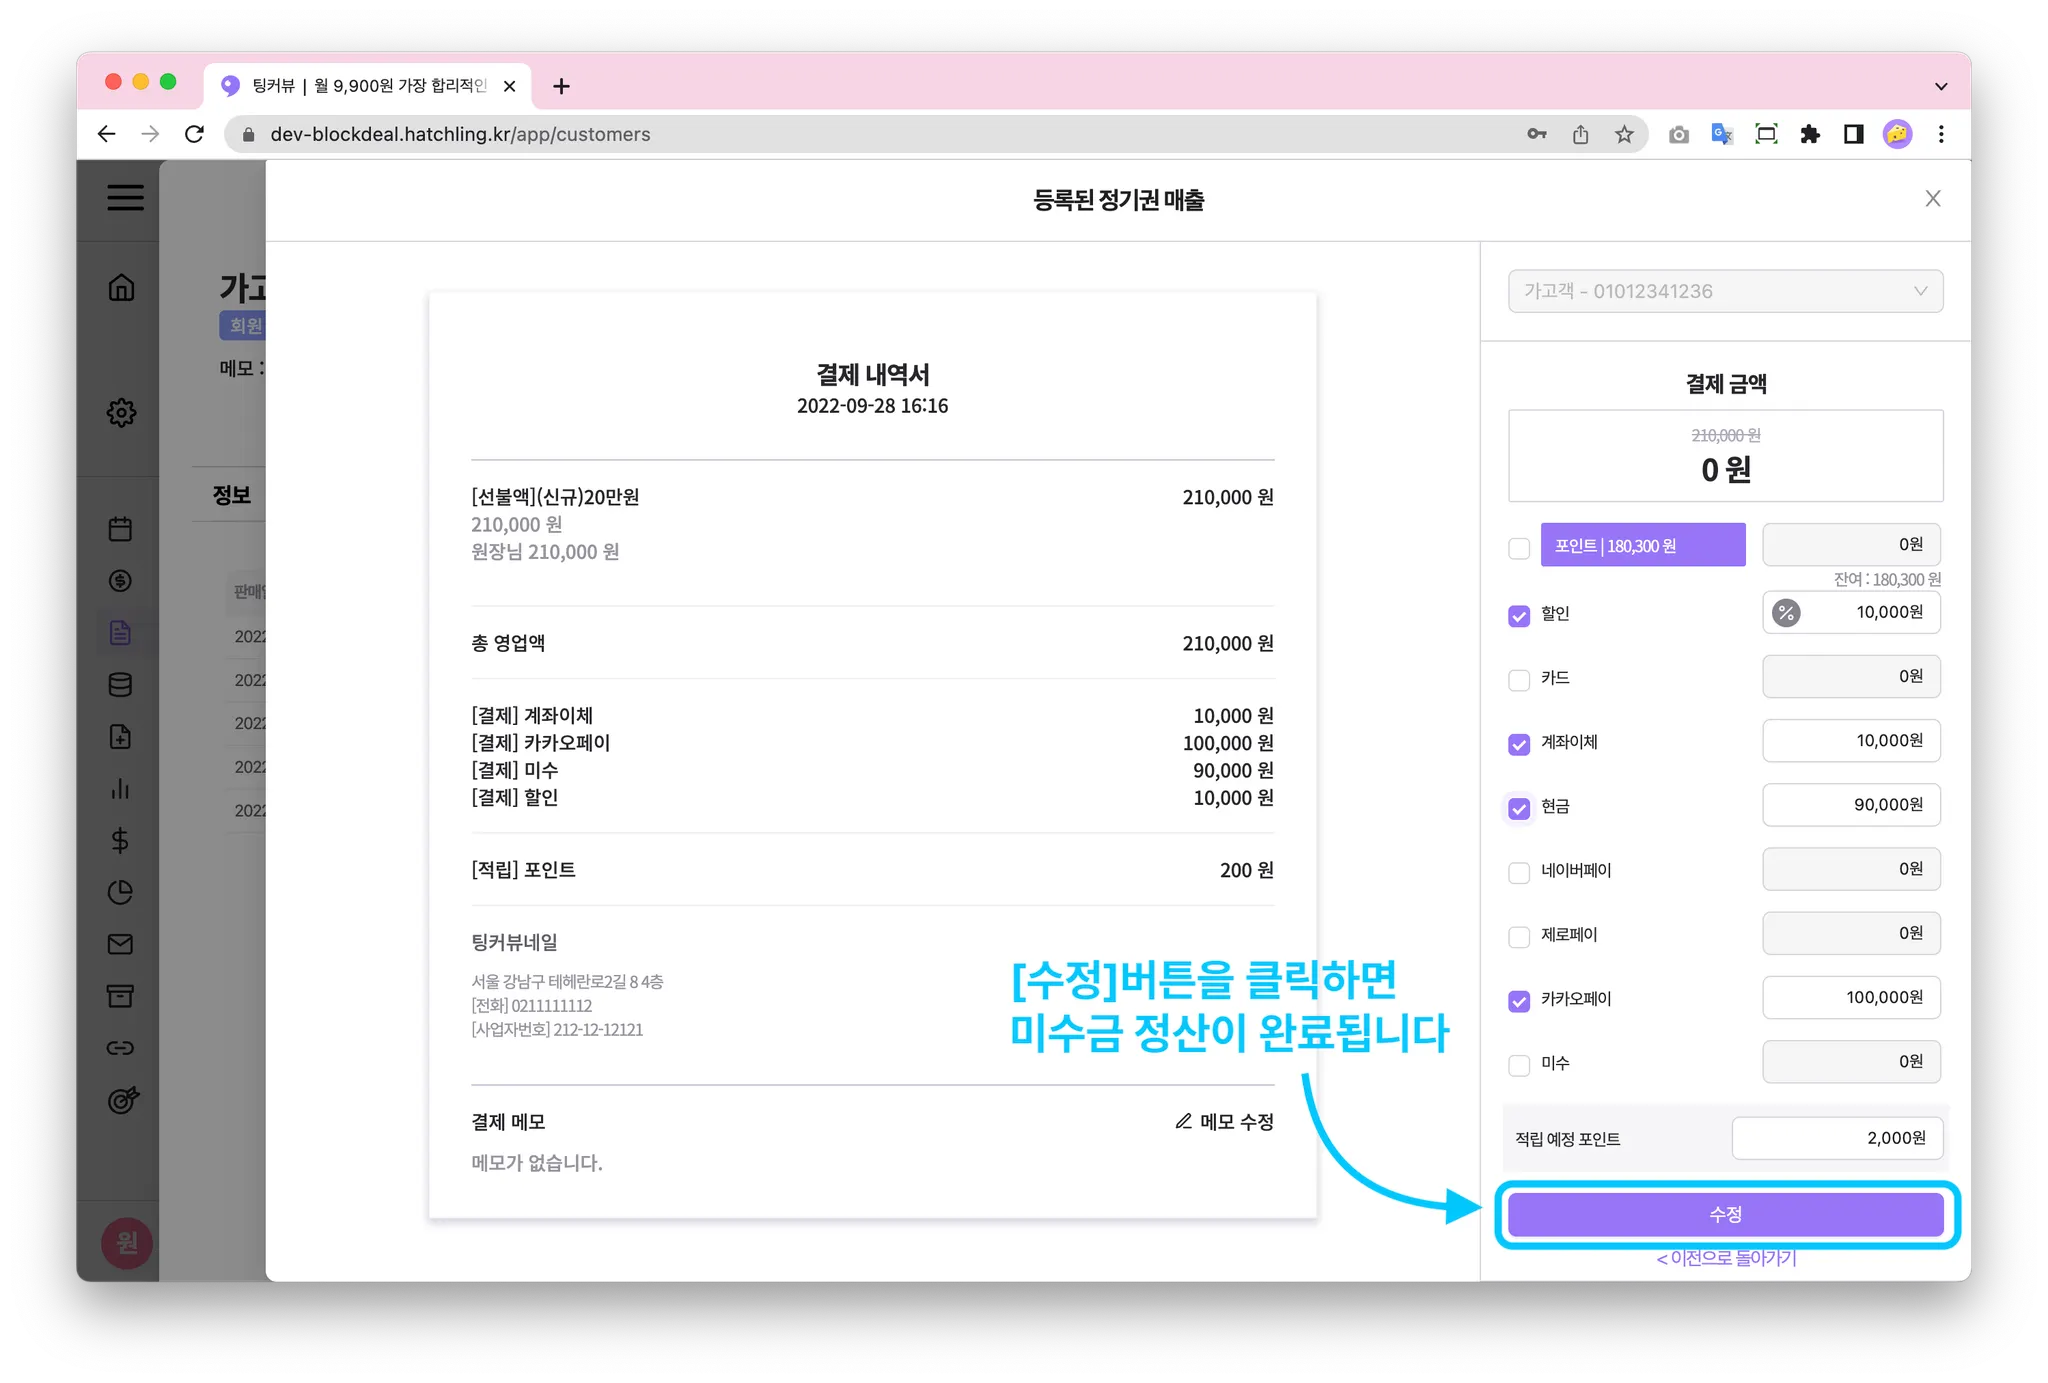Uncheck the 현금 checkbox

pos(1519,808)
